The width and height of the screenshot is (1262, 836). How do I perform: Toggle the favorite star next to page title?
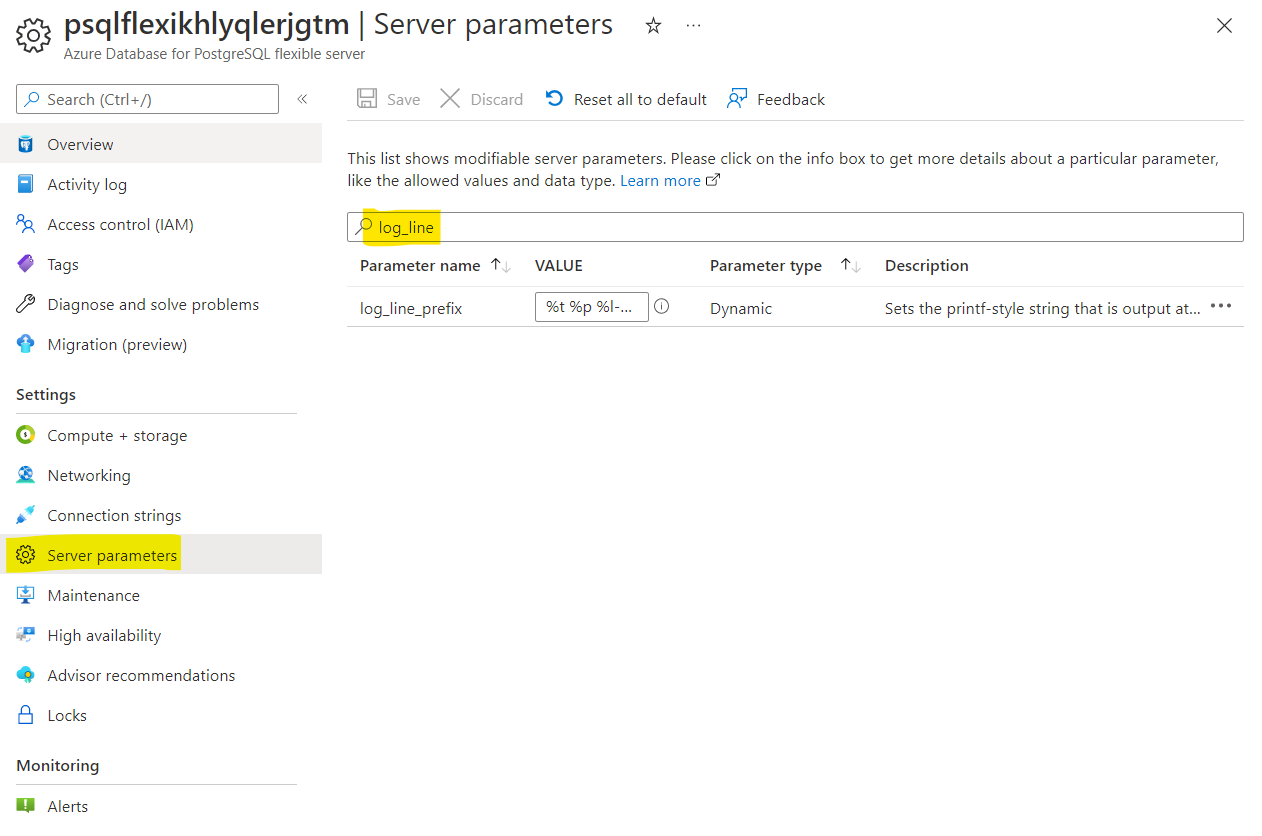[652, 25]
